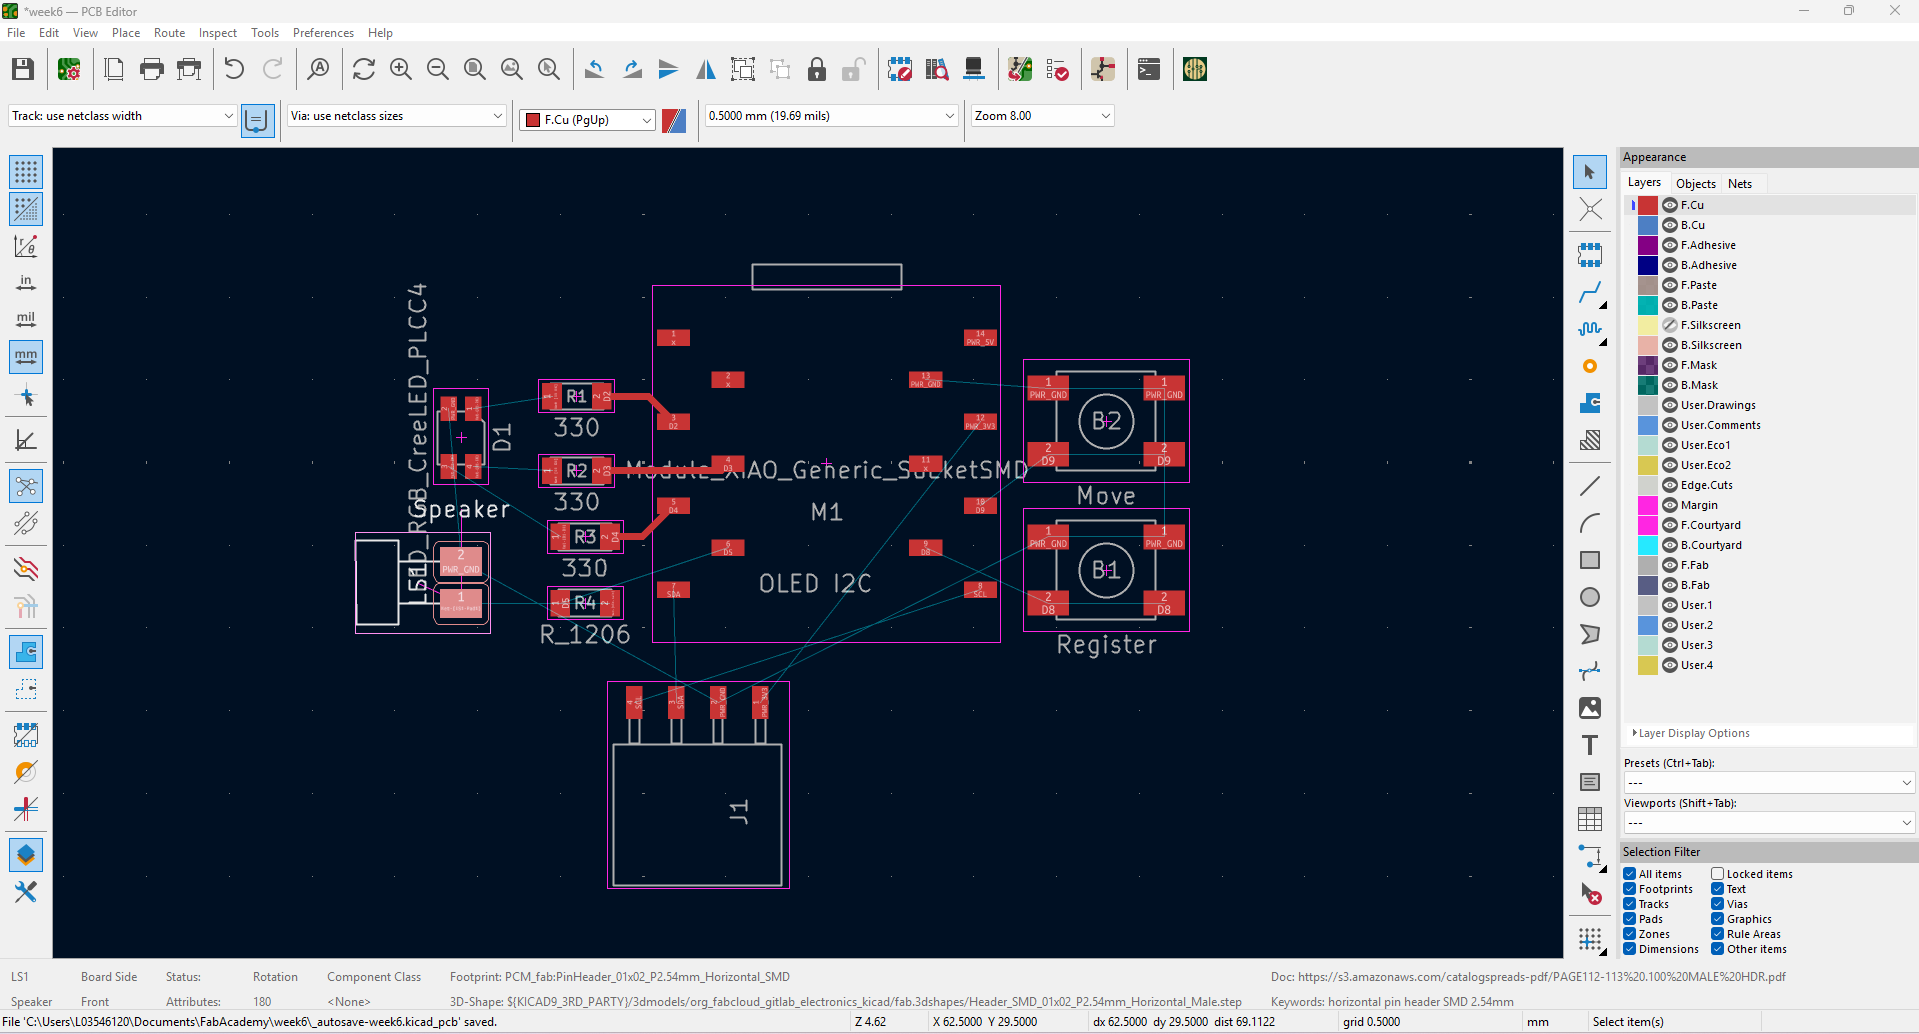Choose the Draw Rectangle tool
This screenshot has width=1919, height=1034.
1589,560
